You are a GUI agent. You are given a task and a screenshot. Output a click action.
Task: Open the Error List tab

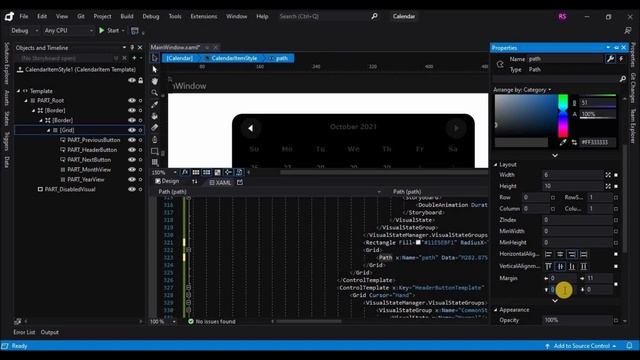point(24,332)
